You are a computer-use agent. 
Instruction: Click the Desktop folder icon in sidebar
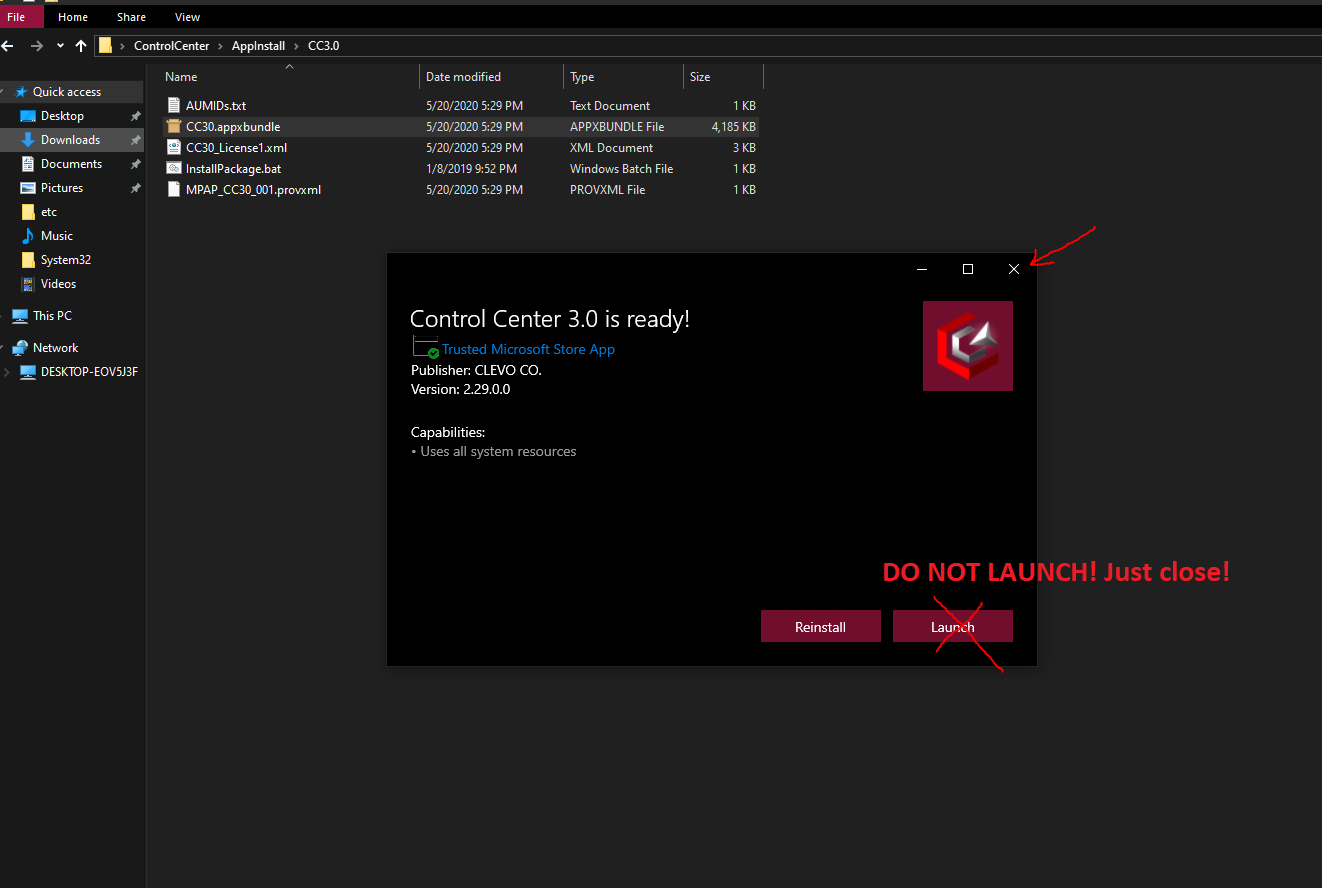[28, 116]
